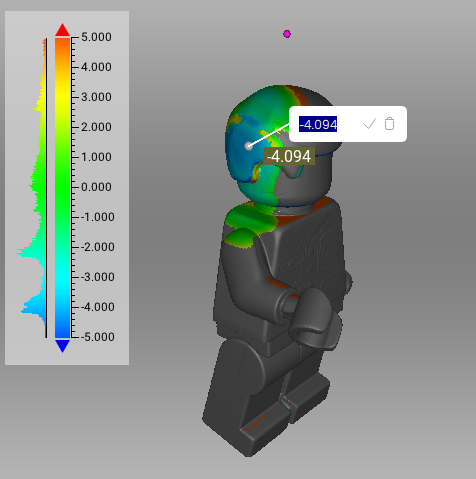
Task: Select the magenta point above the helmet
Action: coord(287,34)
